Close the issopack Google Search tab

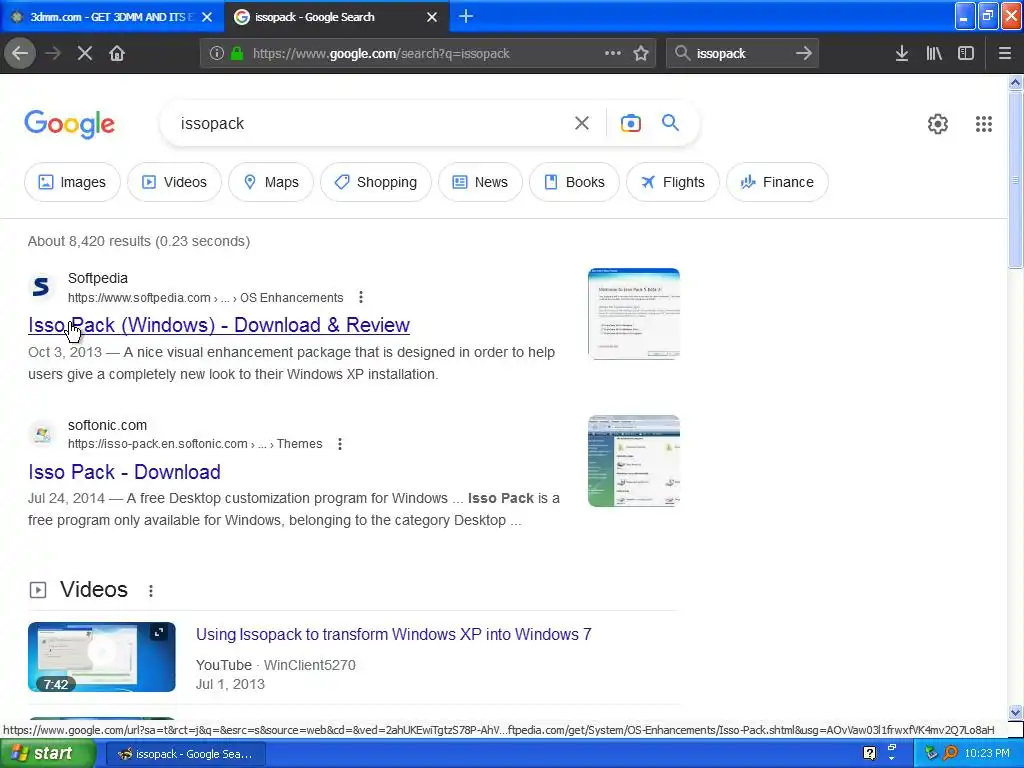[432, 17]
